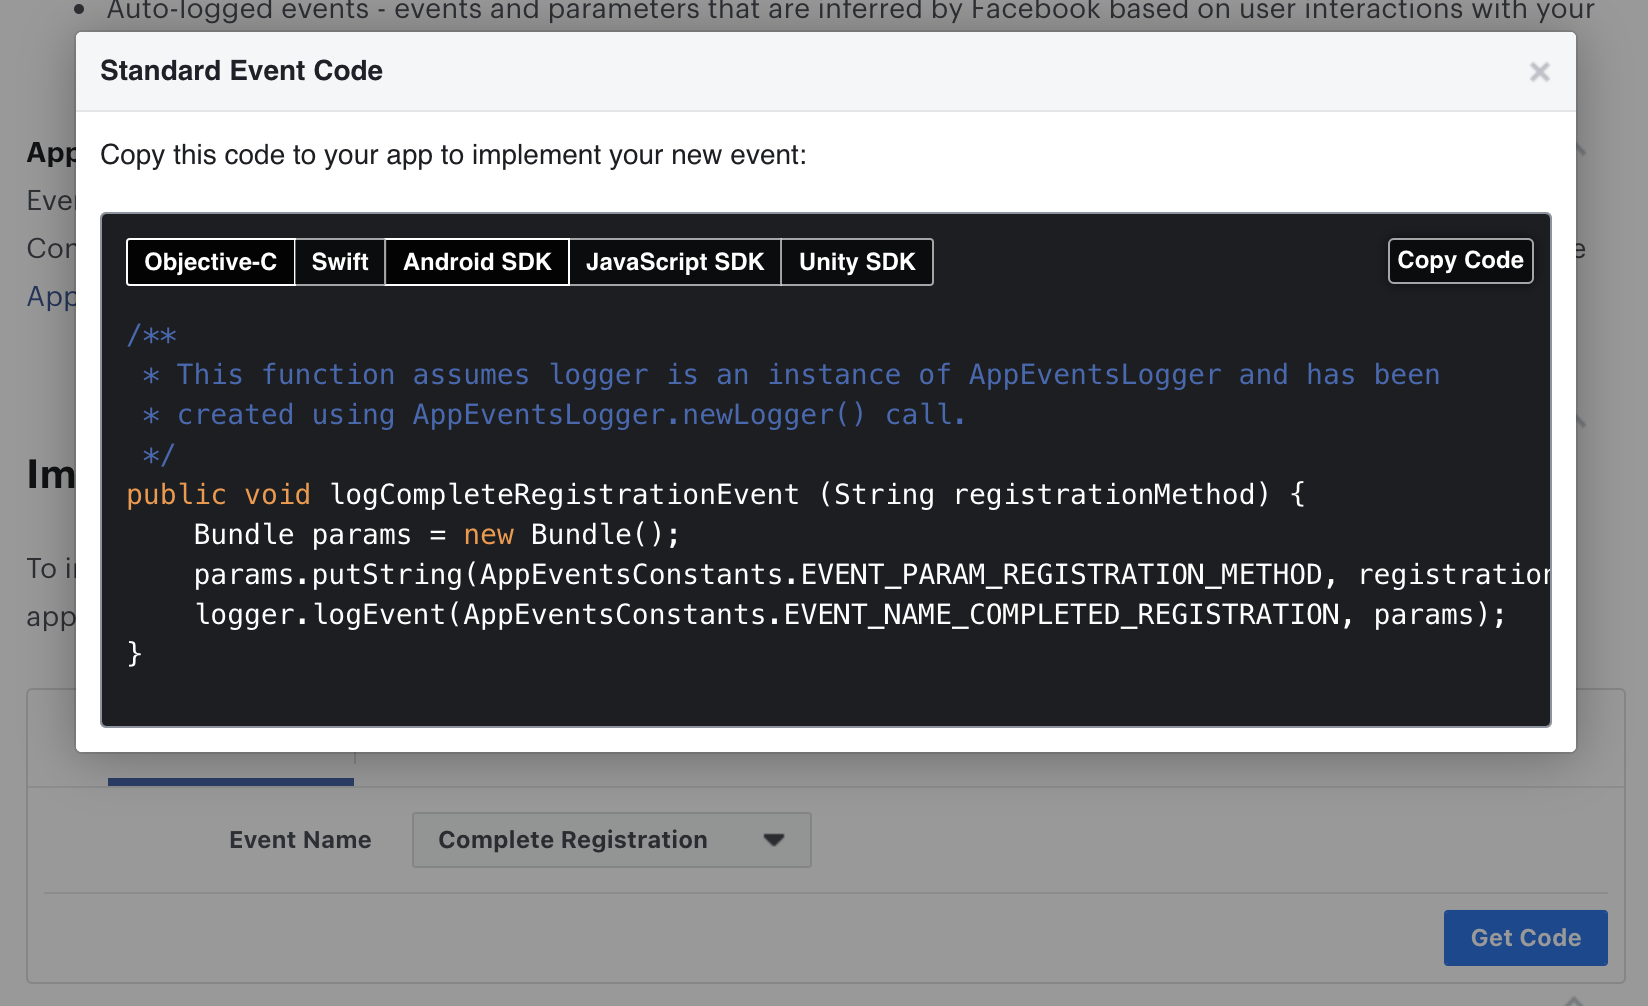Click the Event Name label

click(300, 840)
